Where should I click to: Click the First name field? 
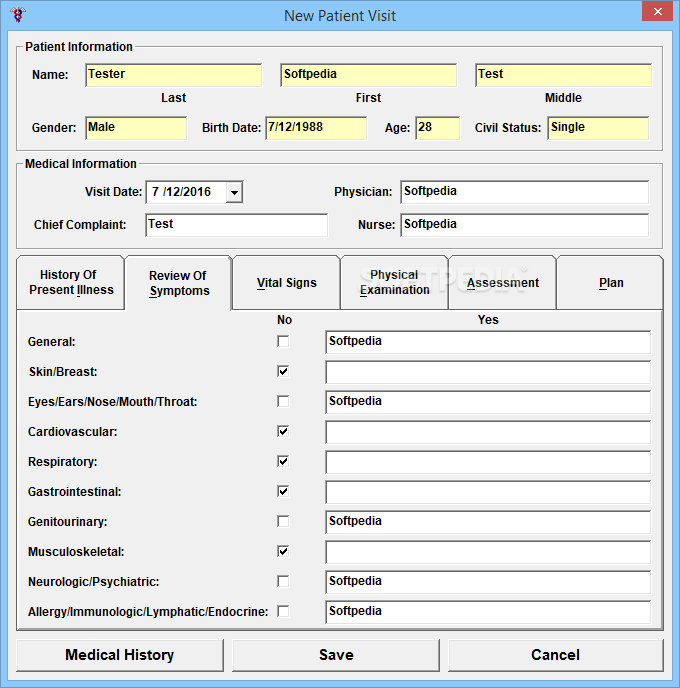tap(369, 75)
